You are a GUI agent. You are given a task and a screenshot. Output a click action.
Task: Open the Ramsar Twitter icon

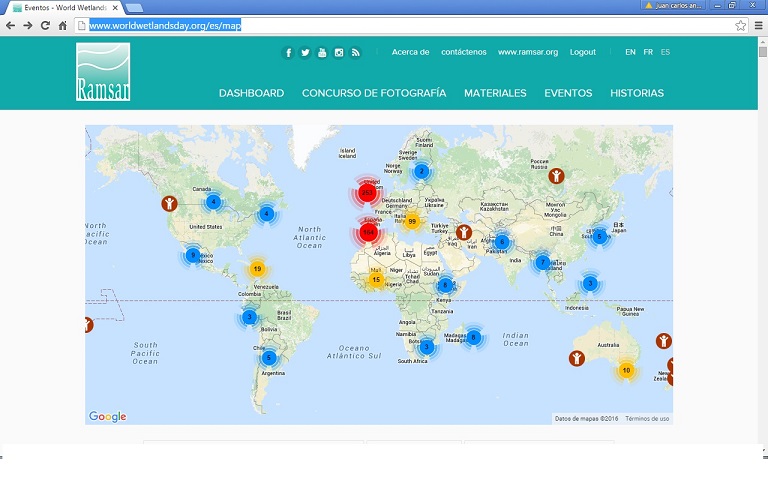pos(305,52)
